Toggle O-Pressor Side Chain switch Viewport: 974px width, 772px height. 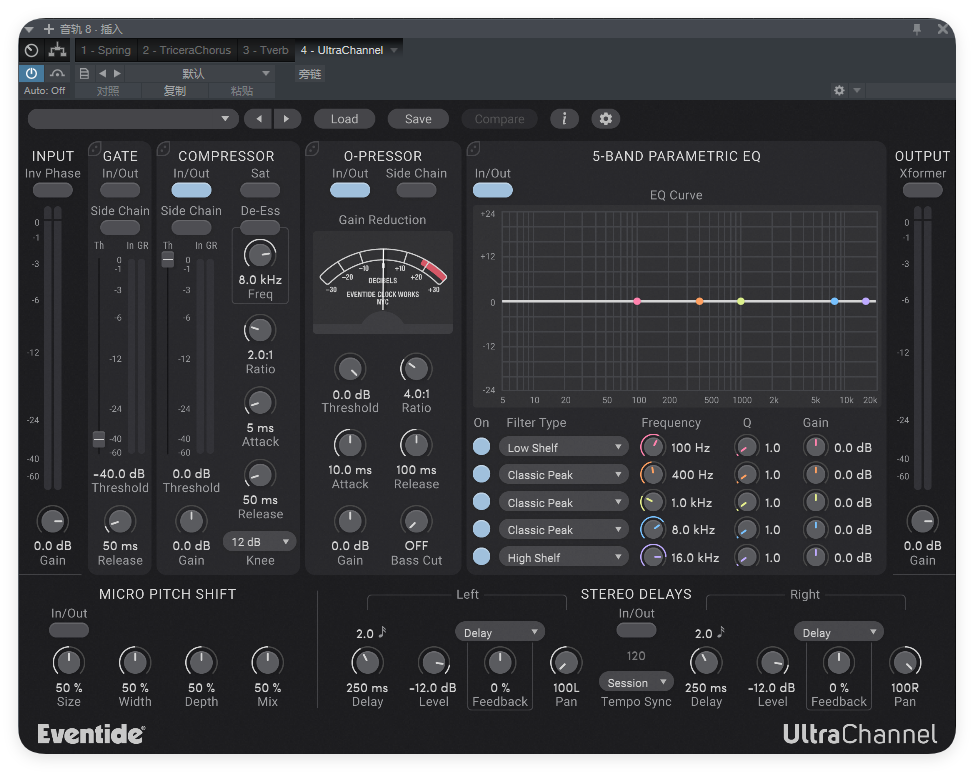(416, 190)
